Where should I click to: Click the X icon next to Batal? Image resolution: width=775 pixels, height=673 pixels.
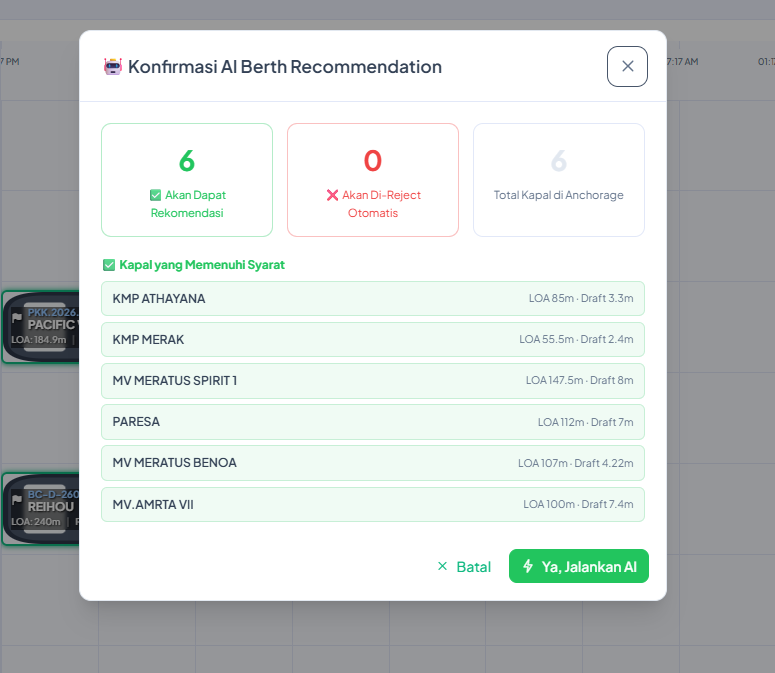point(442,566)
